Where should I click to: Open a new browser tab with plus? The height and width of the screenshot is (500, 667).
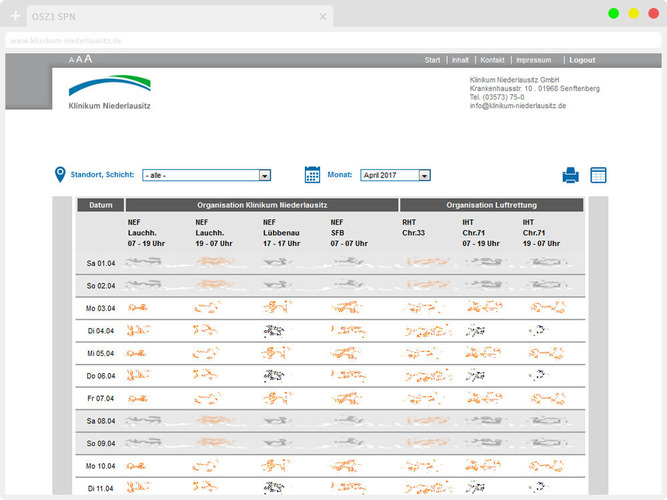point(15,16)
